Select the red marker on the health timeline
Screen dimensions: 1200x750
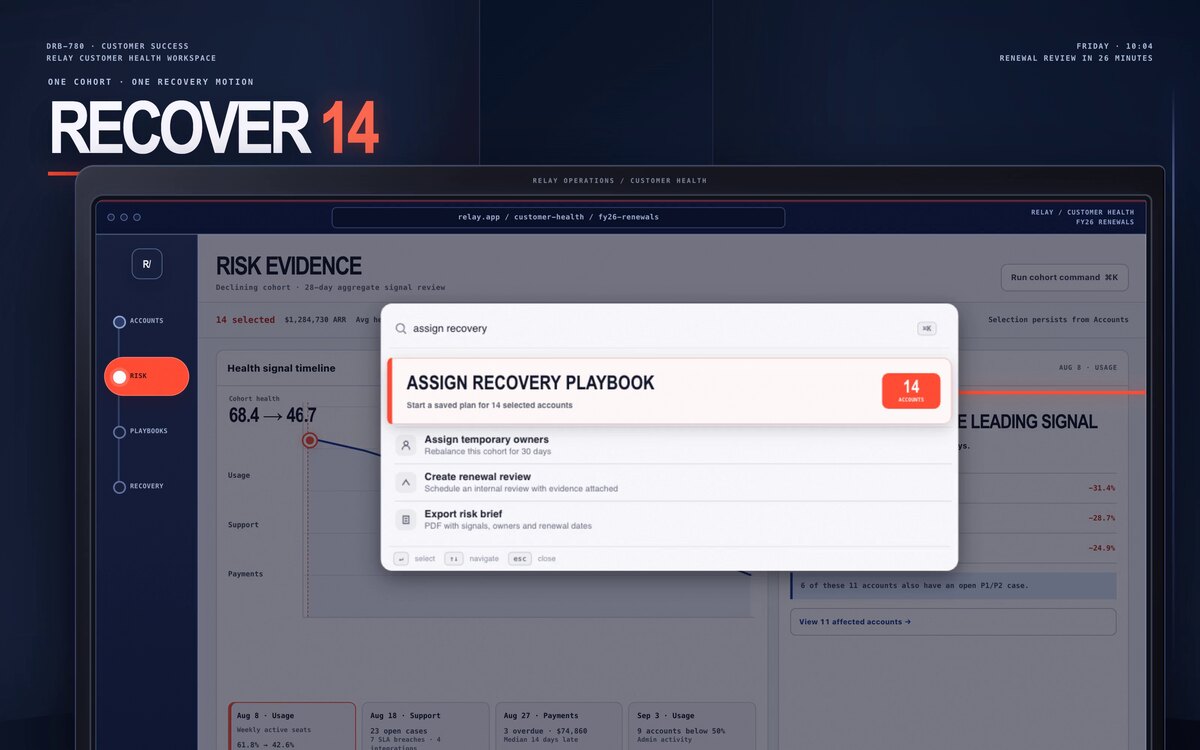click(310, 440)
